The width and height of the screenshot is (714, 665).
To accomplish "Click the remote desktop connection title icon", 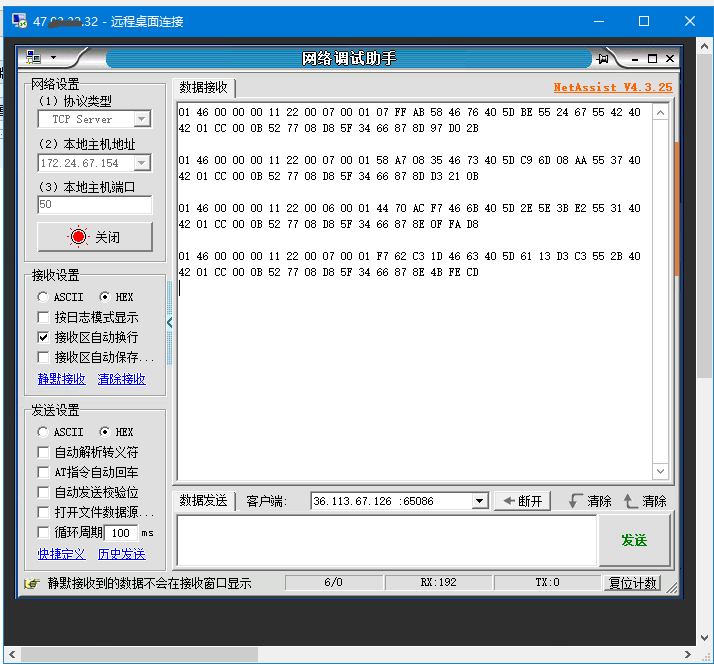I will 20,21.
